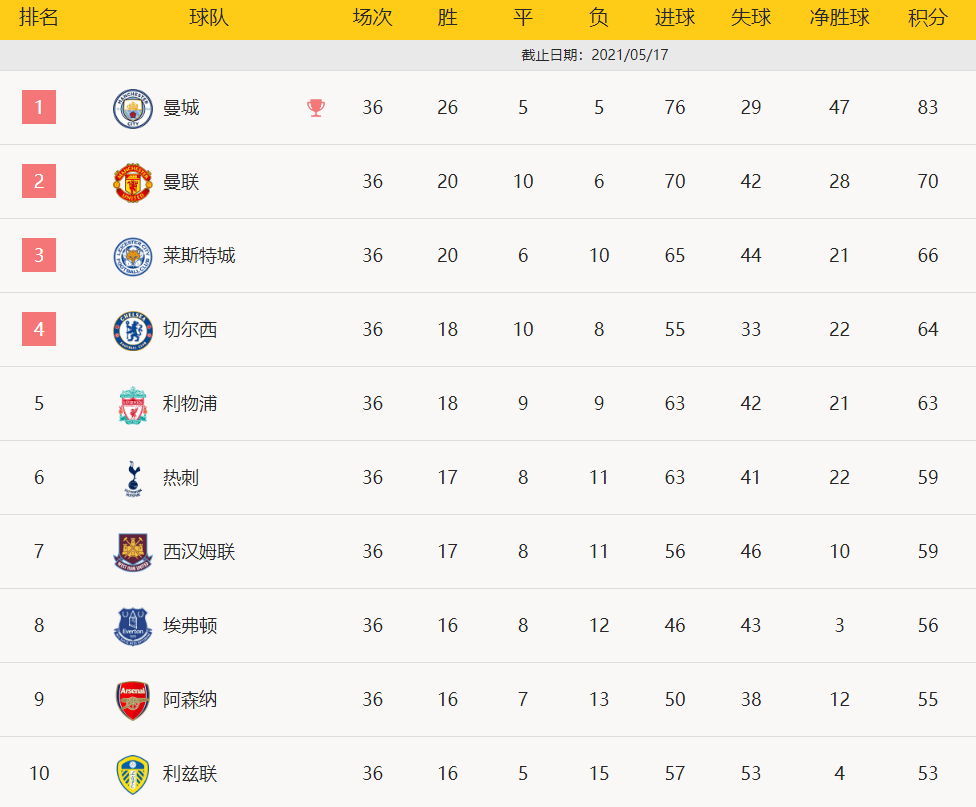Click the 利物浦 team name
This screenshot has height=807, width=976.
click(190, 404)
